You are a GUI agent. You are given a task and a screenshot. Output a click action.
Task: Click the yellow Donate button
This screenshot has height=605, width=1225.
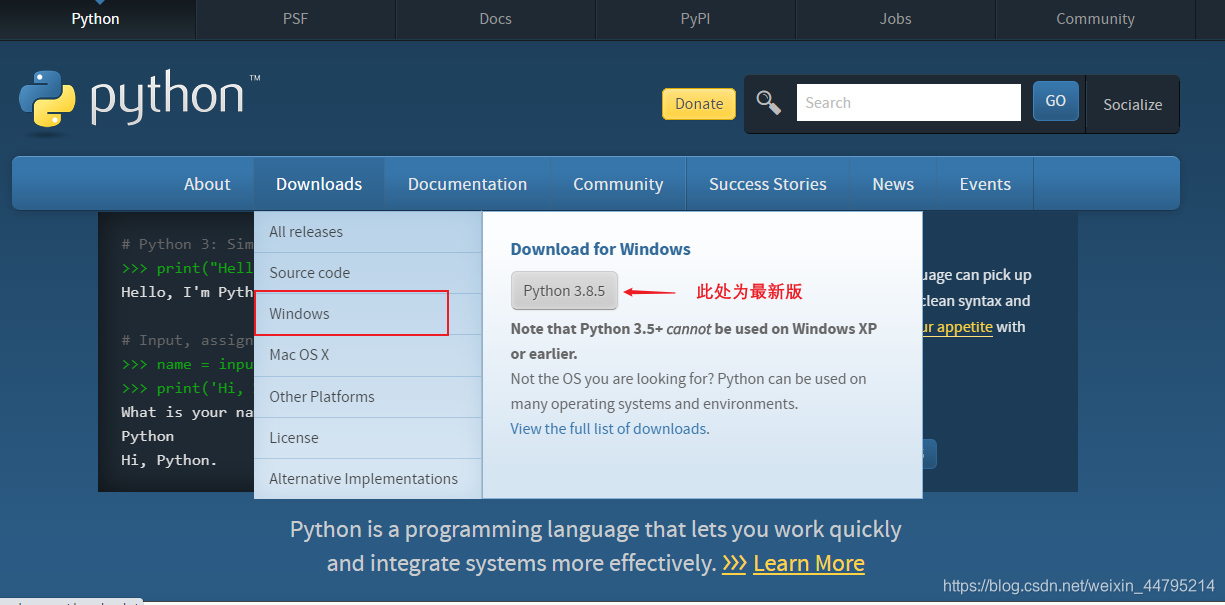tap(699, 104)
